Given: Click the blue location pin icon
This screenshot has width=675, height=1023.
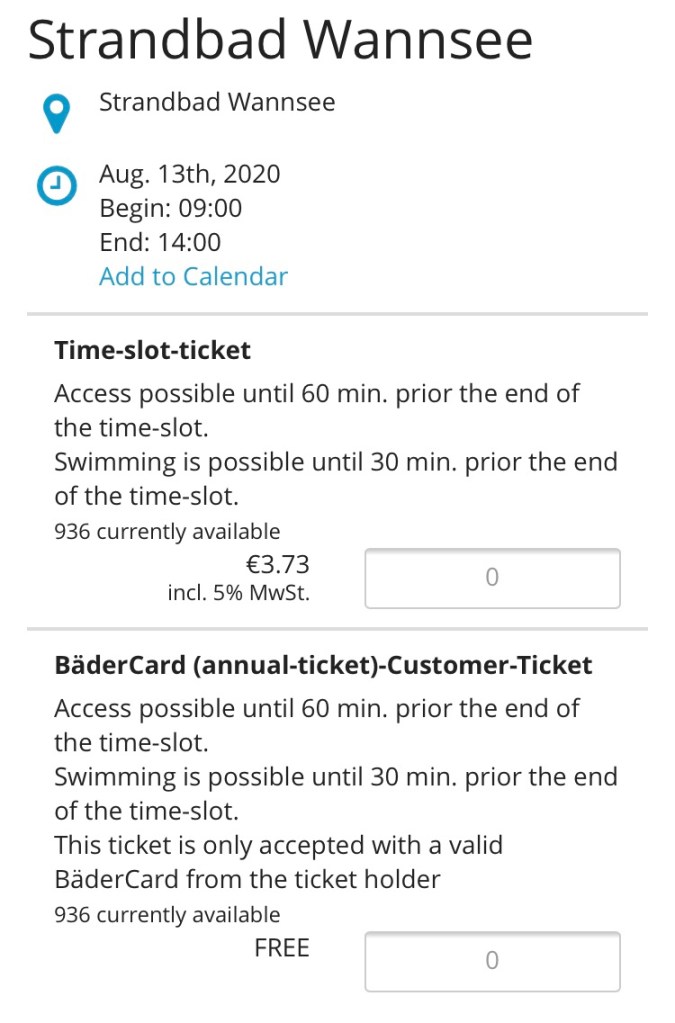Looking at the screenshot, I should coord(59,113).
